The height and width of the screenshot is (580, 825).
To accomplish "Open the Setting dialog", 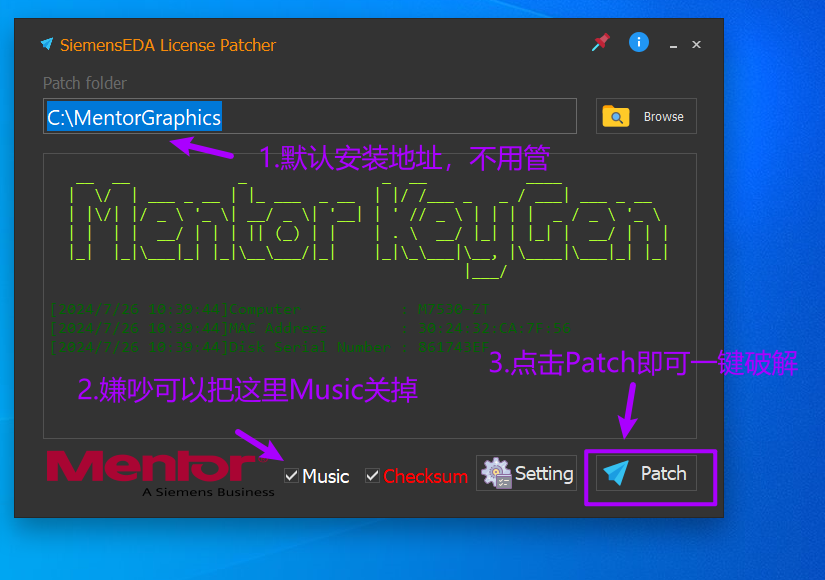I will click(x=526, y=473).
